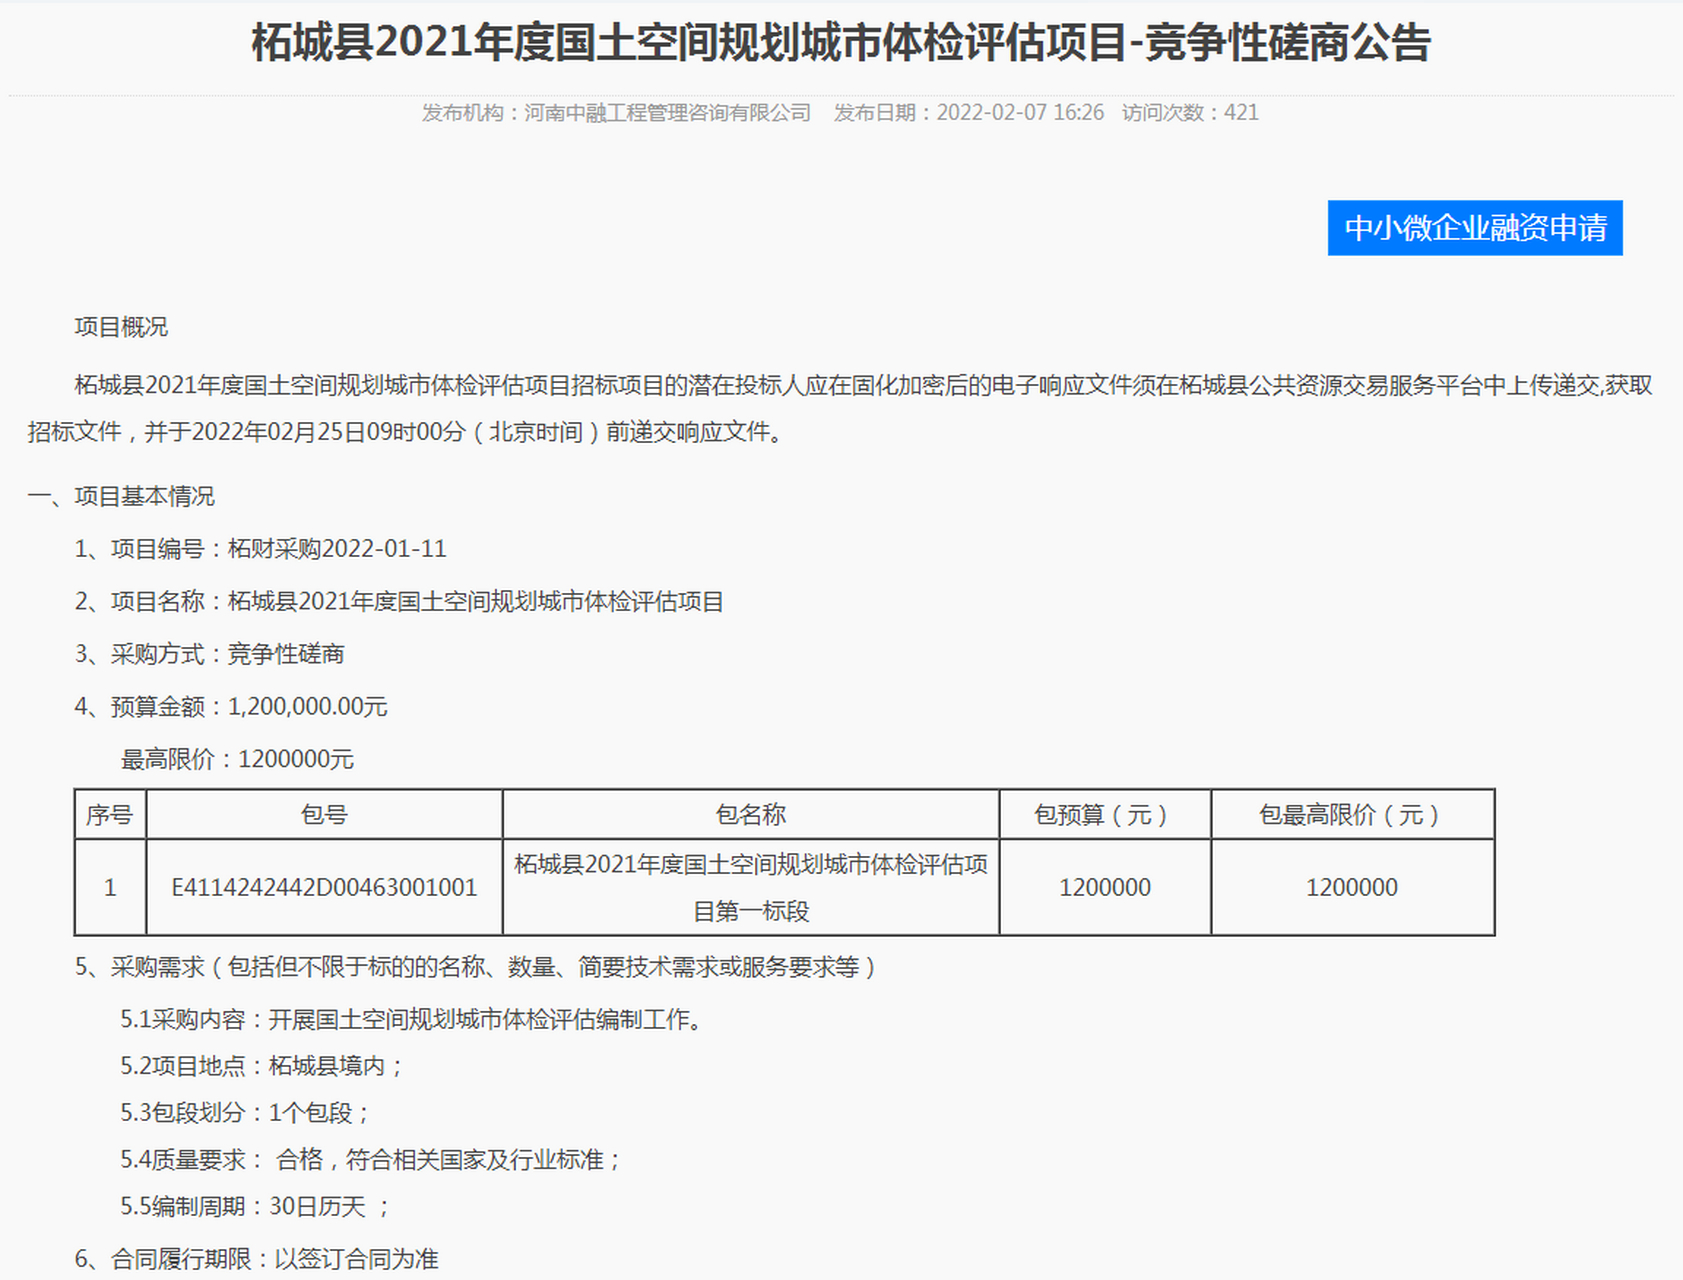Click the 1200000 cell under 包最高限价
Image resolution: width=1683 pixels, height=1280 pixels.
point(1352,888)
